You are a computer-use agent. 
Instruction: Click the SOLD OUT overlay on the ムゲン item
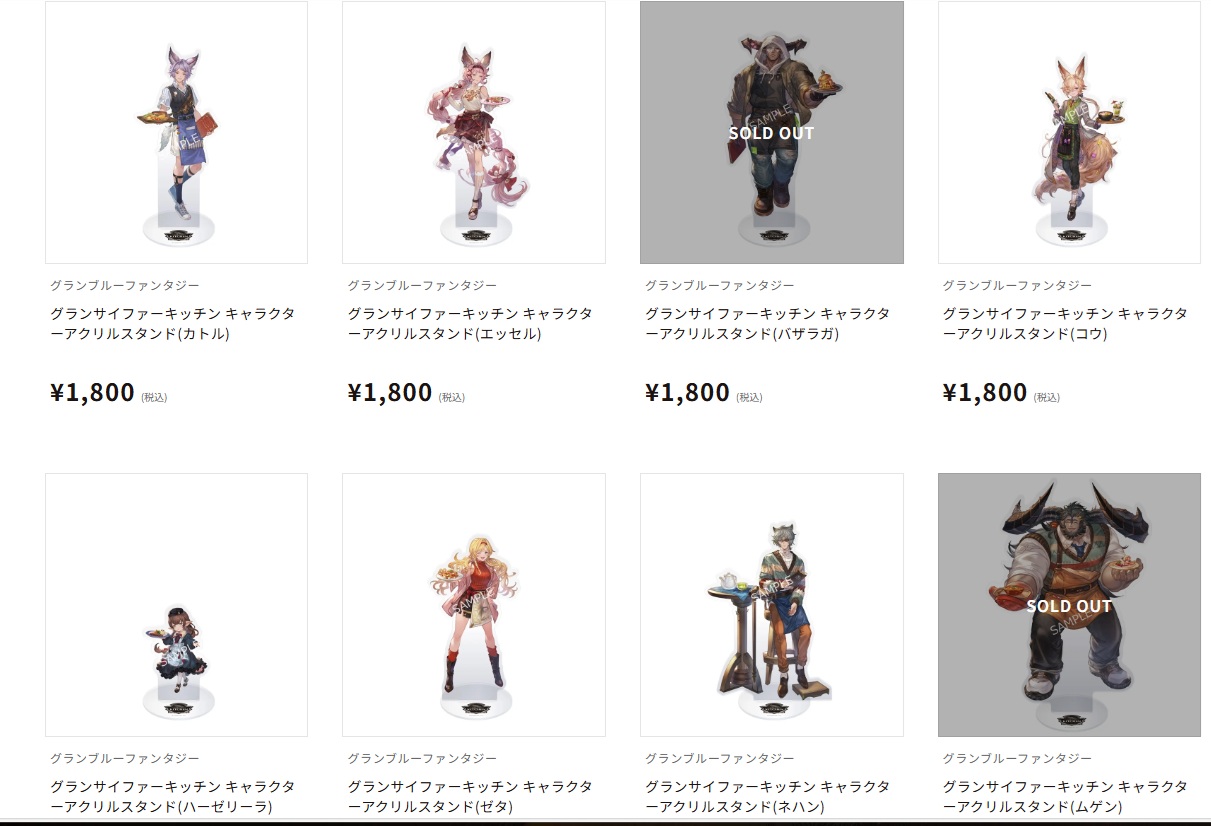[x=1069, y=606]
